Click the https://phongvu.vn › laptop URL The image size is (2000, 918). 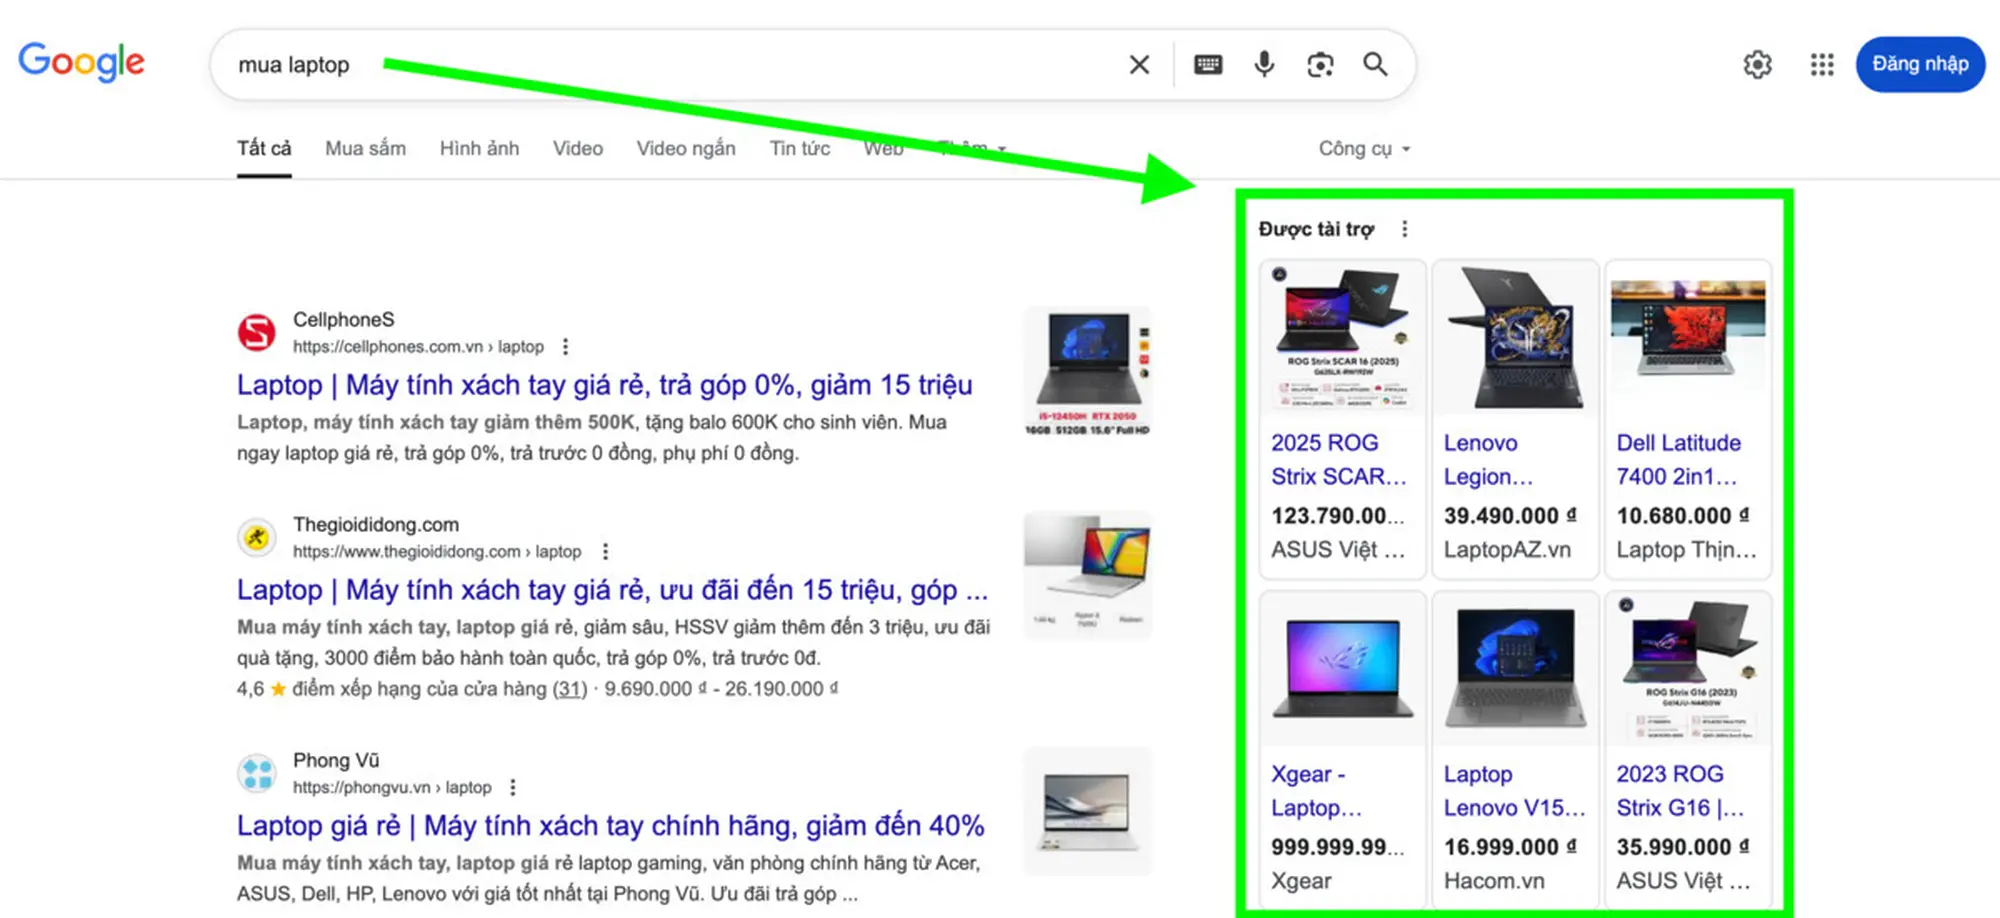tap(392, 788)
